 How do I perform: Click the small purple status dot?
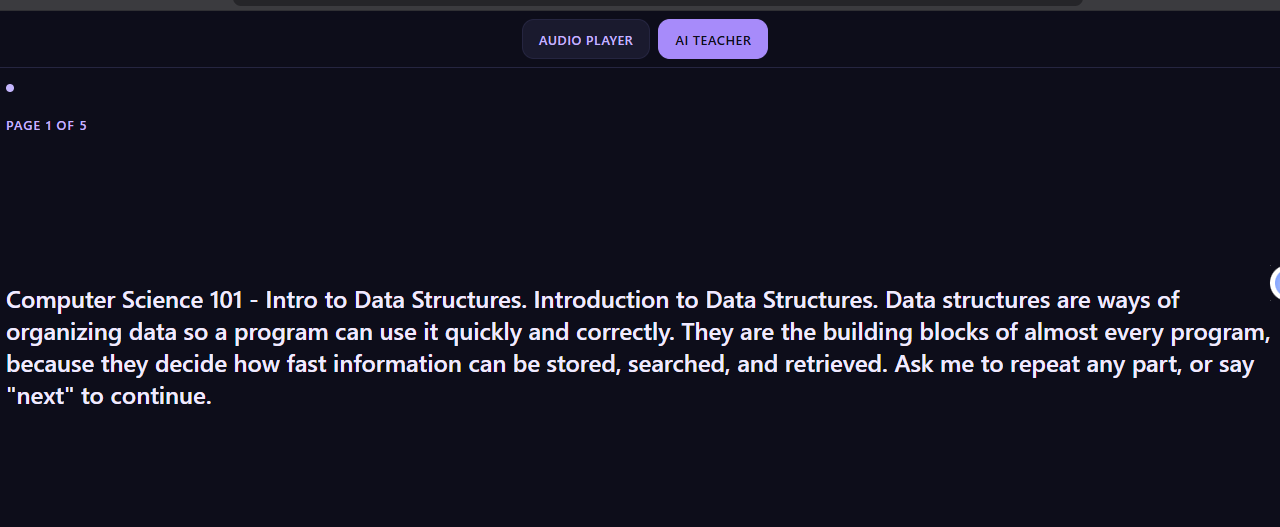point(10,88)
